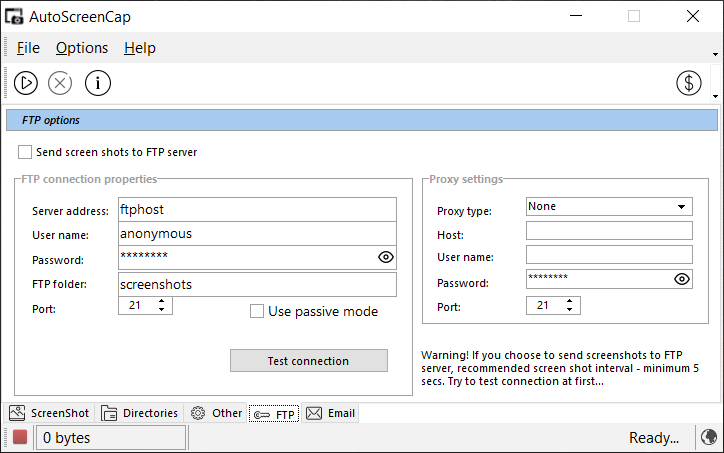This screenshot has height=453, width=724.
Task: Click the red status square icon
Action: pos(20,437)
